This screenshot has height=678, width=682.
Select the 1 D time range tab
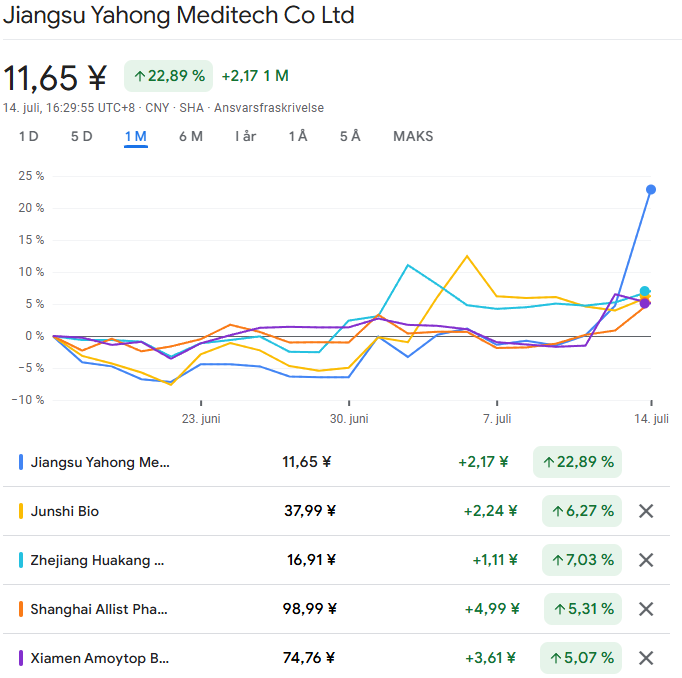(x=29, y=137)
